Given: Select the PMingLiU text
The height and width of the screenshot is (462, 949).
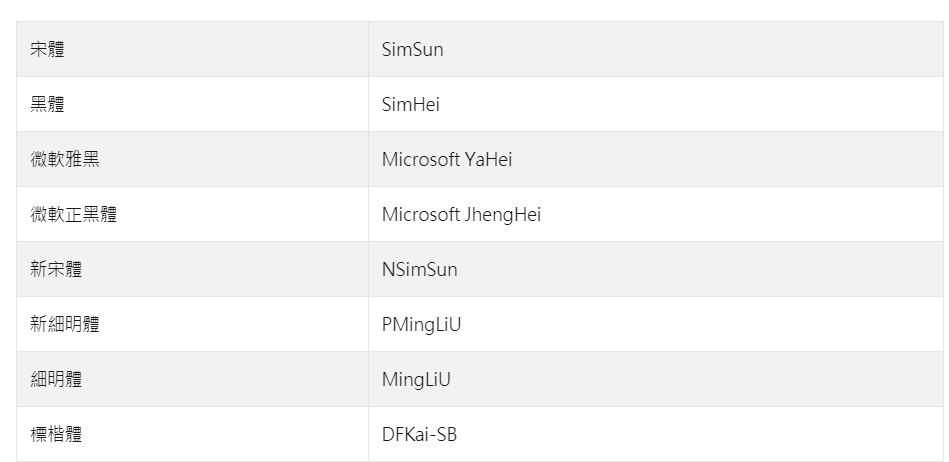Looking at the screenshot, I should pyautogui.click(x=421, y=325).
